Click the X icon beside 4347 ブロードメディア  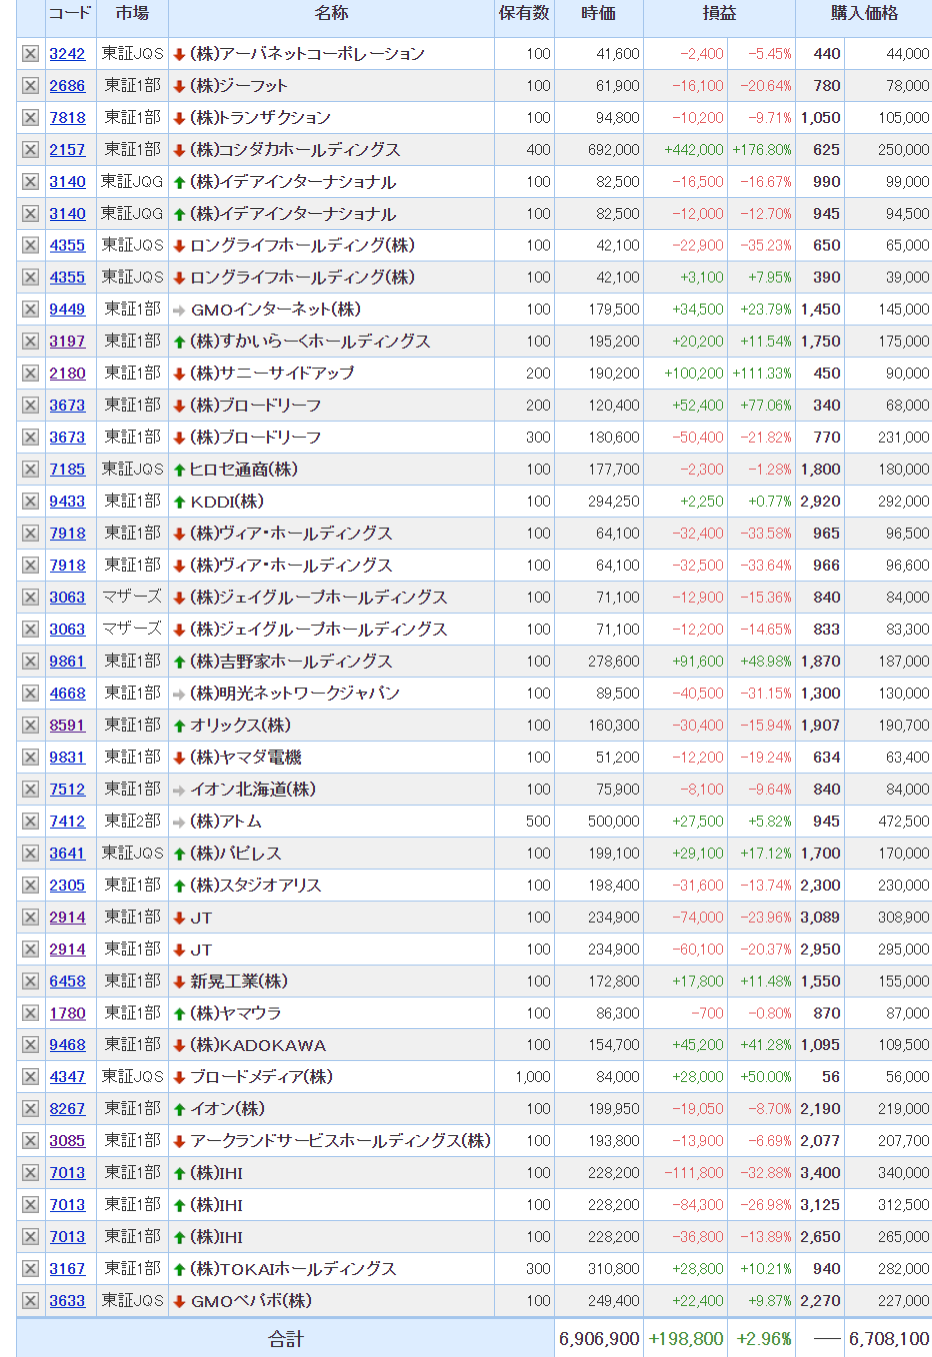[30, 1077]
